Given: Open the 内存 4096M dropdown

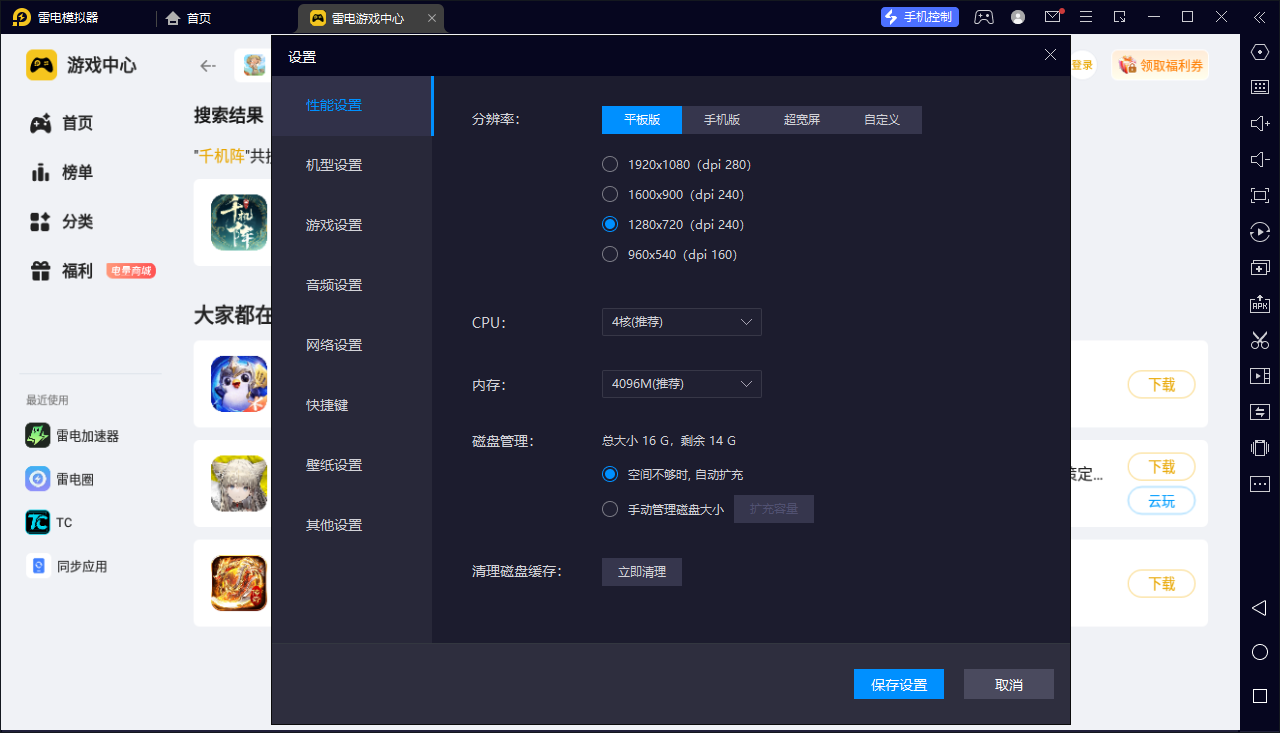Looking at the screenshot, I should click(x=681, y=384).
